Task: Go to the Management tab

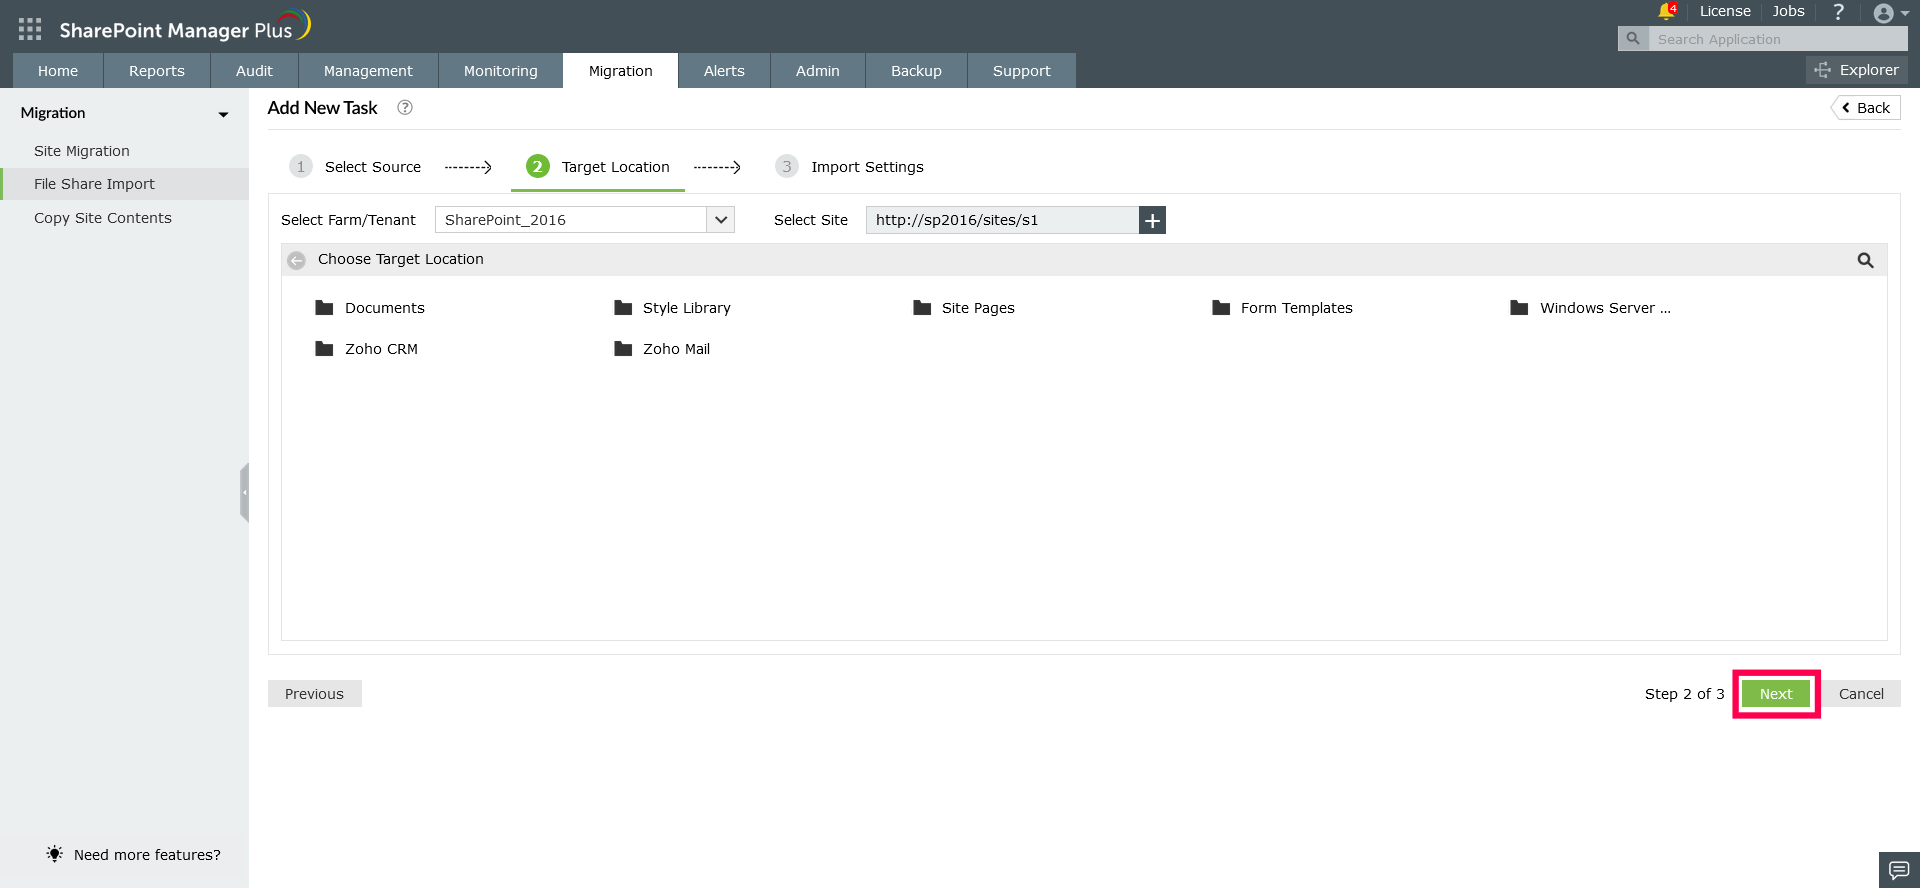Action: pos(368,71)
